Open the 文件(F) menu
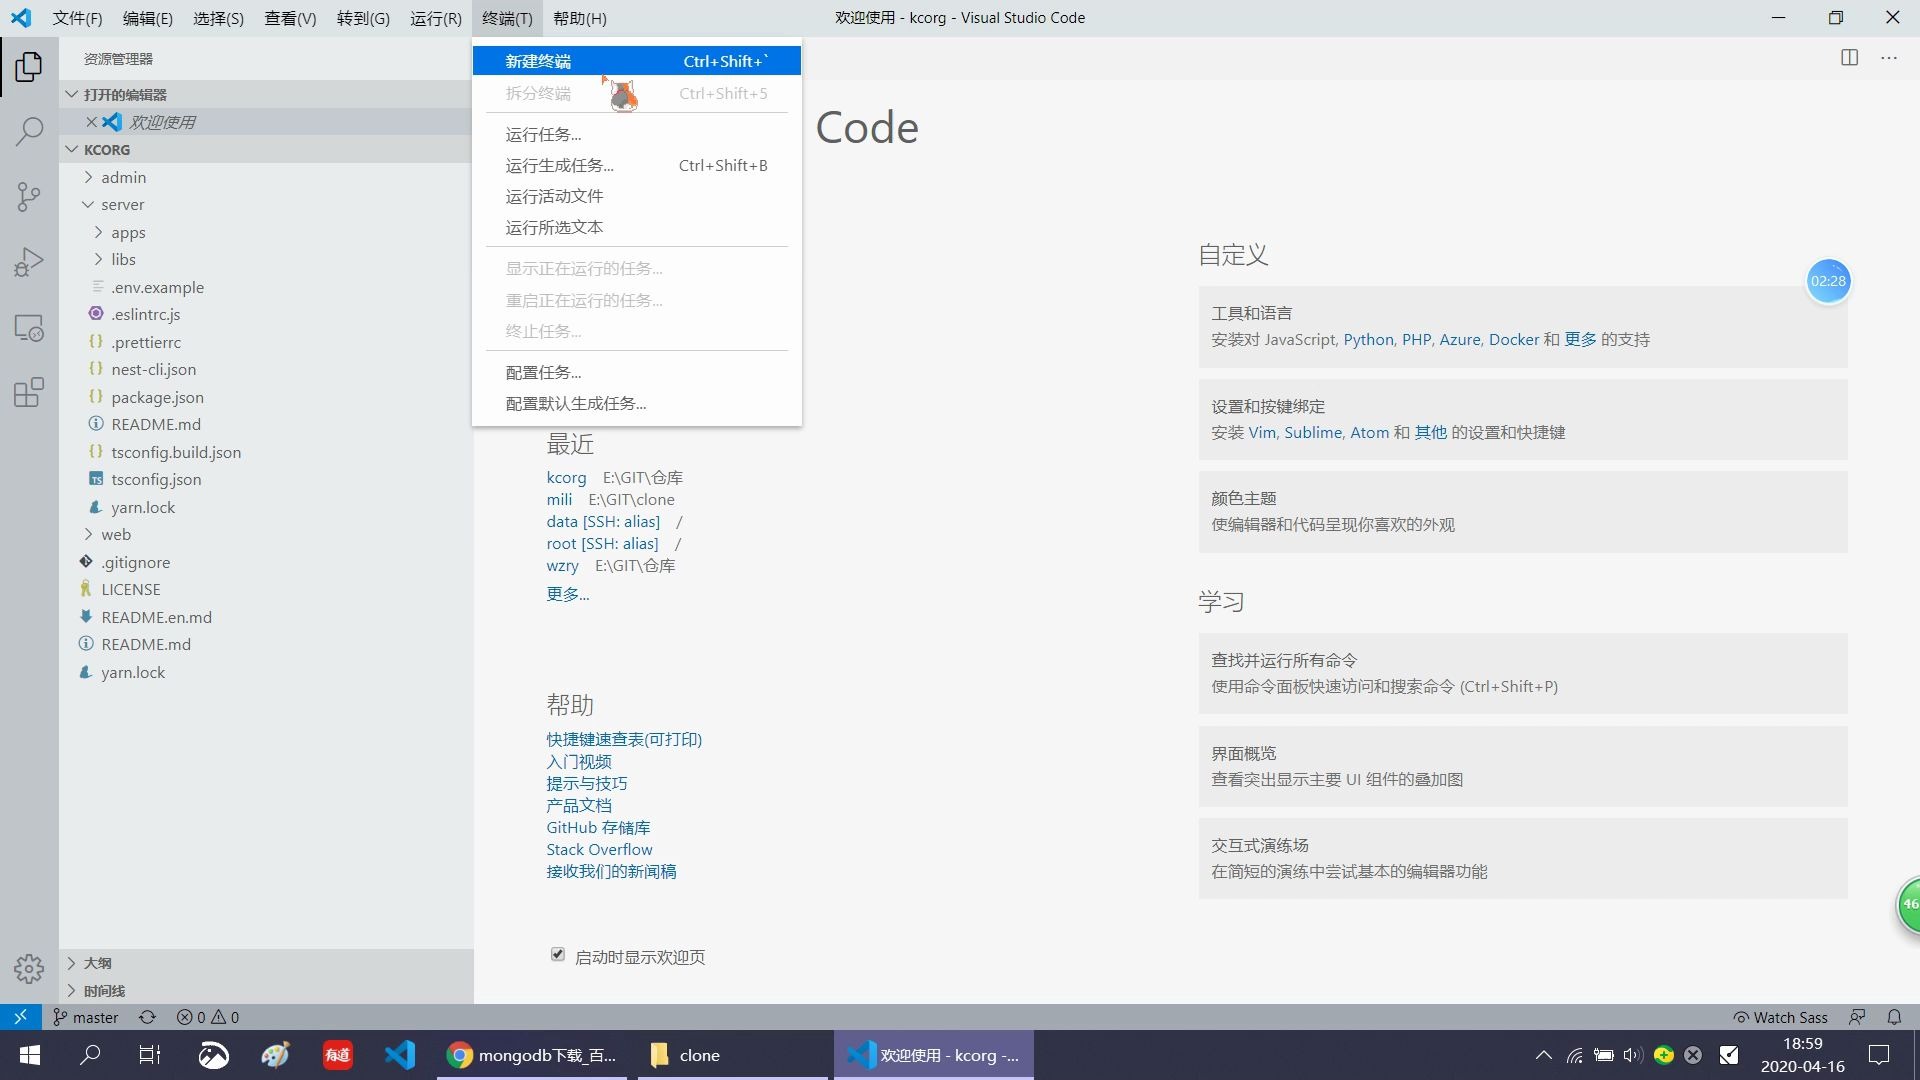 point(77,18)
